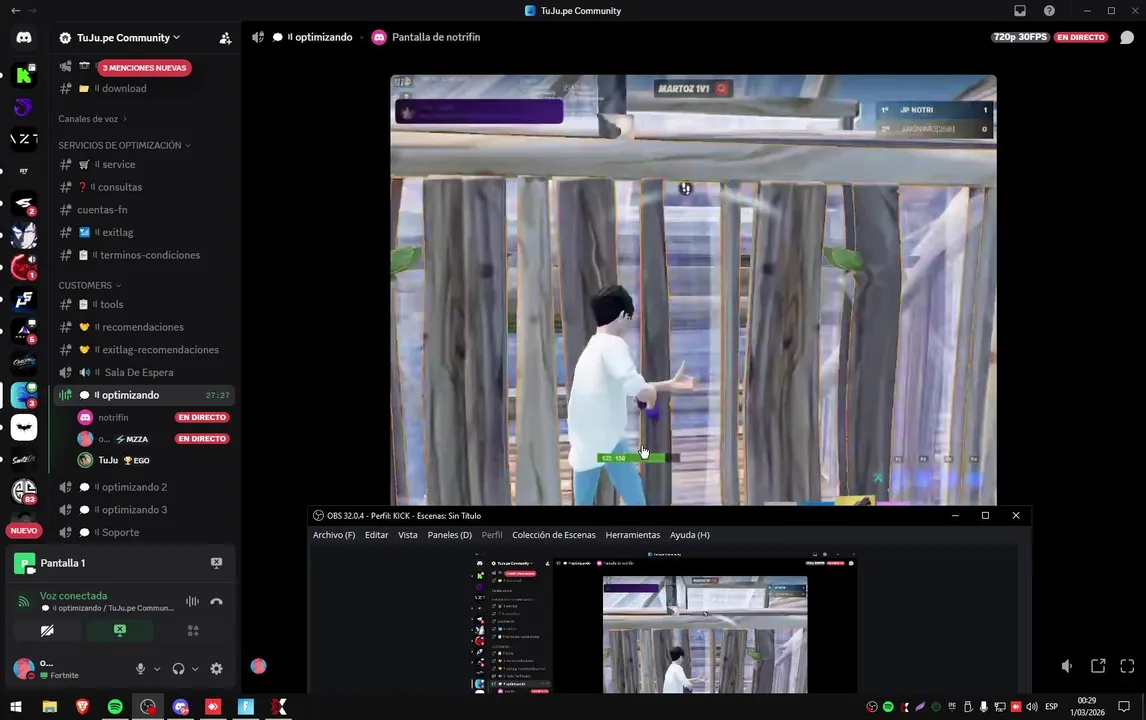
Task: Click 720p 30FPS stream quality badge
Action: pos(1020,37)
